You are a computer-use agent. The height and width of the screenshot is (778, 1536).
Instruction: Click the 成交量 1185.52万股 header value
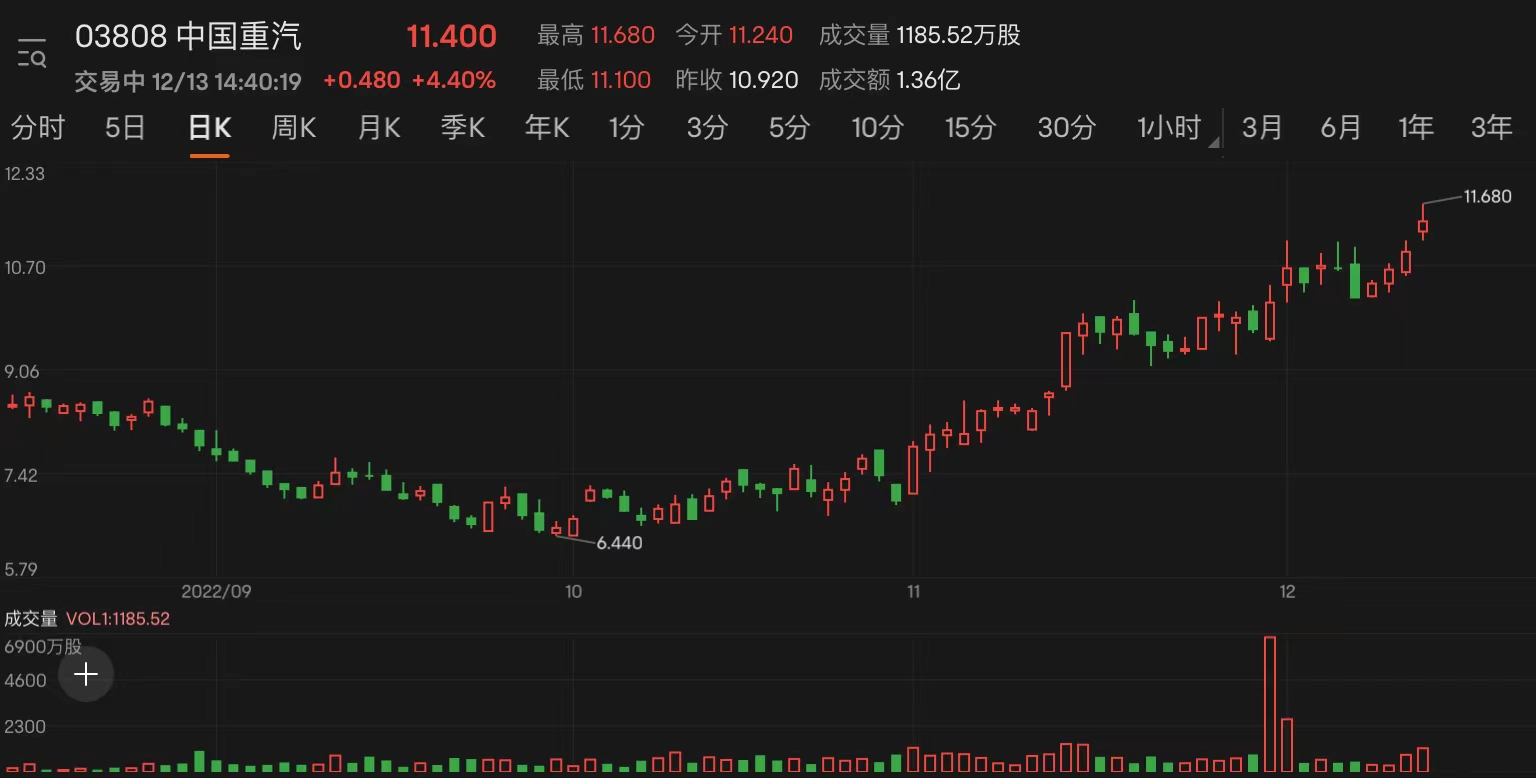(920, 36)
